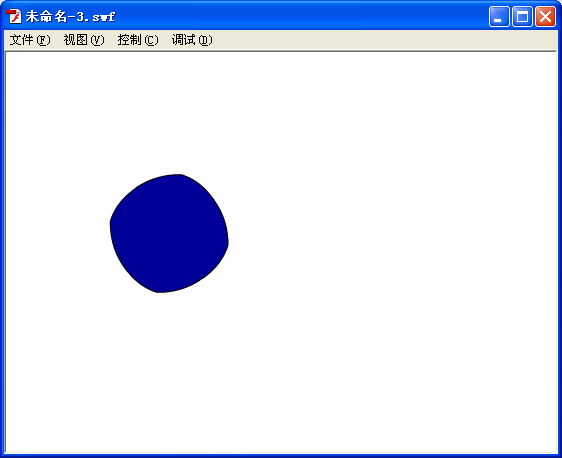Image resolution: width=562 pixels, height=458 pixels.
Task: Click white stage area below the blue shape
Action: (x=168, y=373)
